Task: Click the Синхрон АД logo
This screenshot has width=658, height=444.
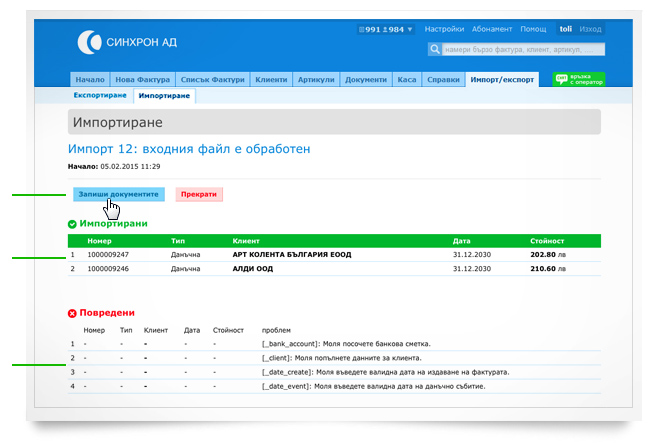Action: (x=127, y=41)
